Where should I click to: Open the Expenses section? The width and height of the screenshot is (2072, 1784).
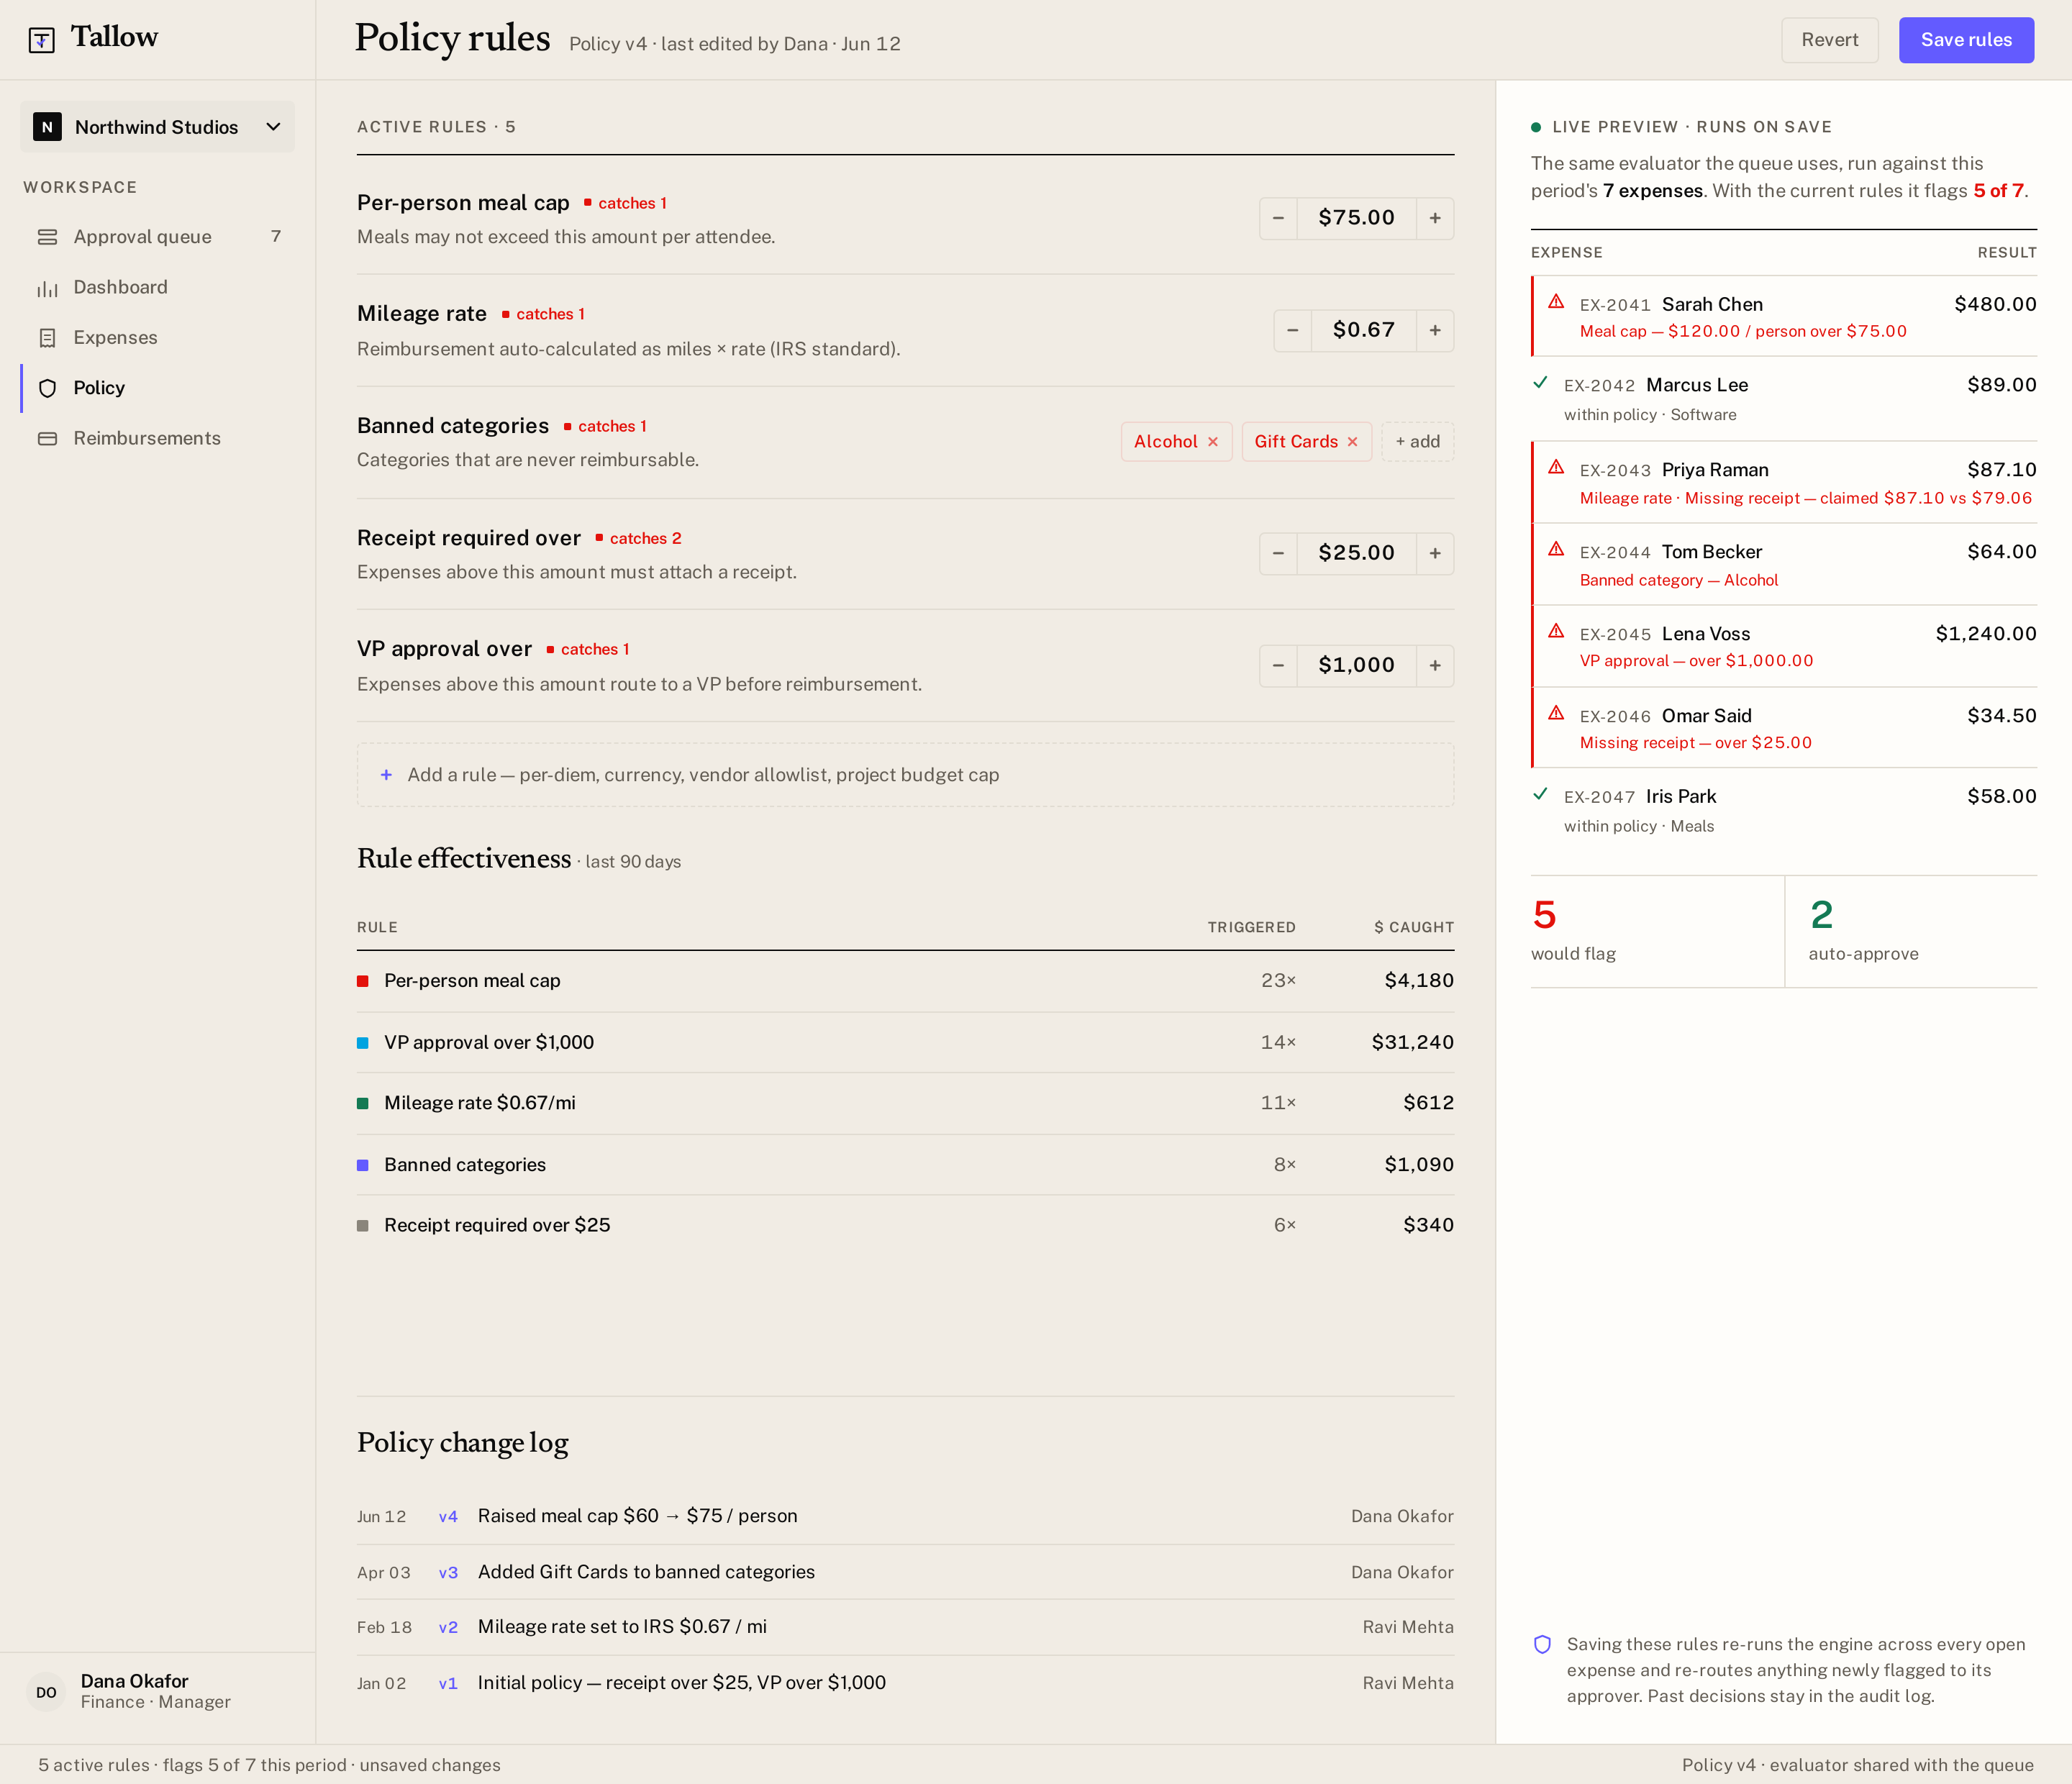tap(158, 338)
